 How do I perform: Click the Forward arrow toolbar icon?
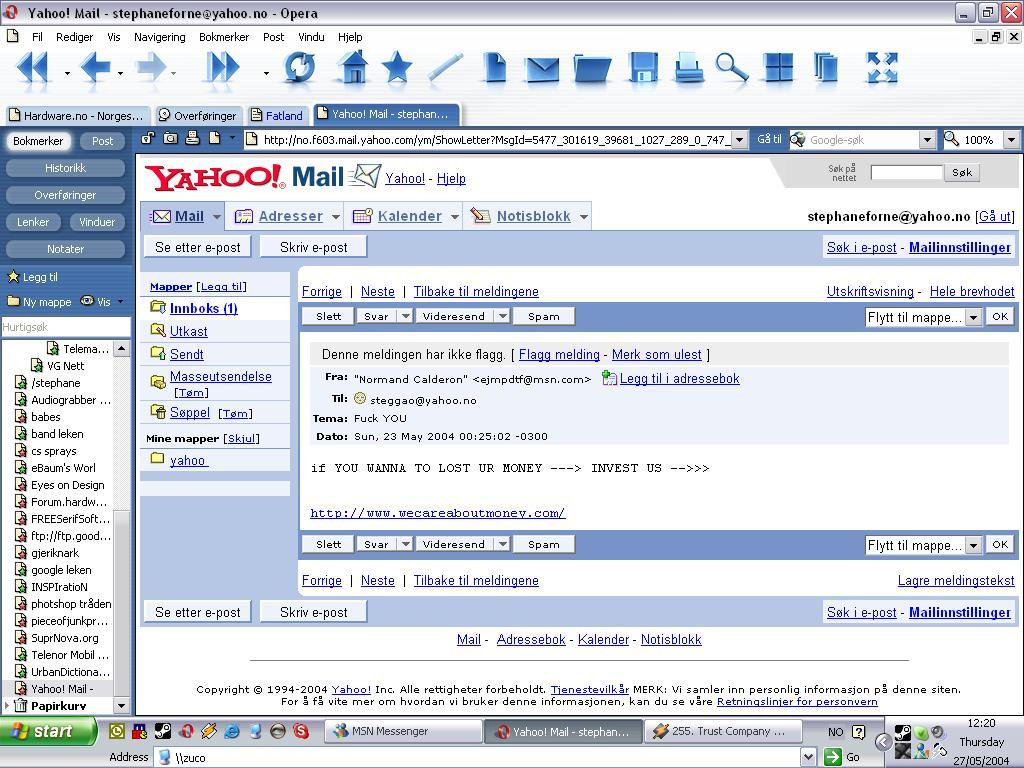[151, 68]
